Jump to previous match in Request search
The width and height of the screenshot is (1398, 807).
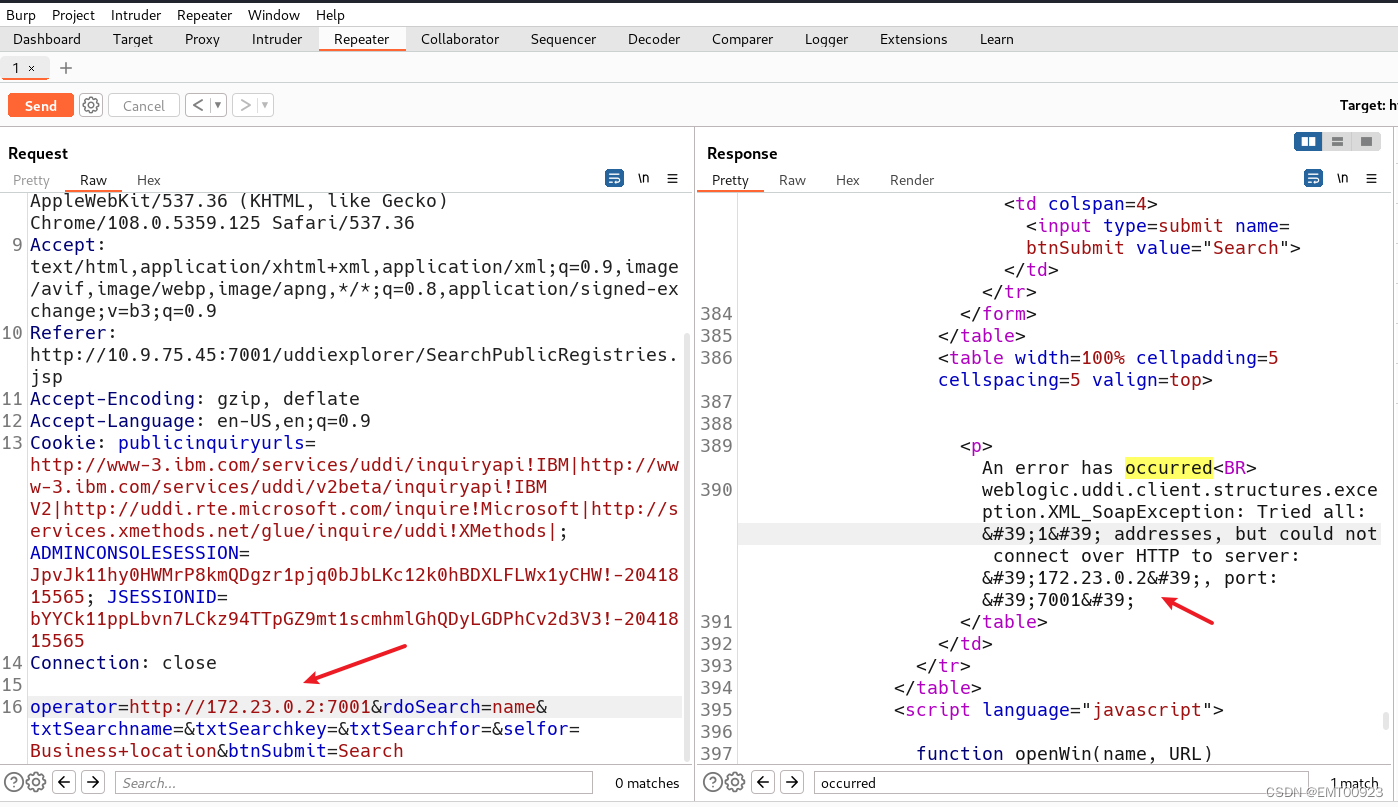click(63, 782)
